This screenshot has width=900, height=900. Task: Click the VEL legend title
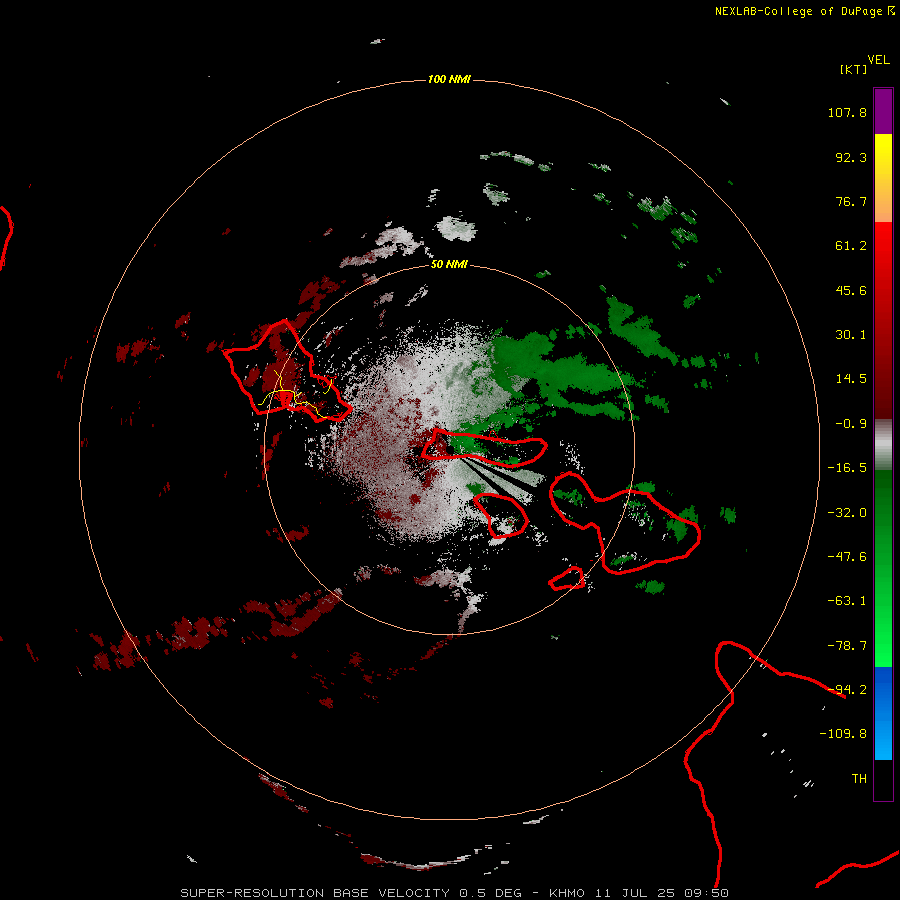(878, 60)
